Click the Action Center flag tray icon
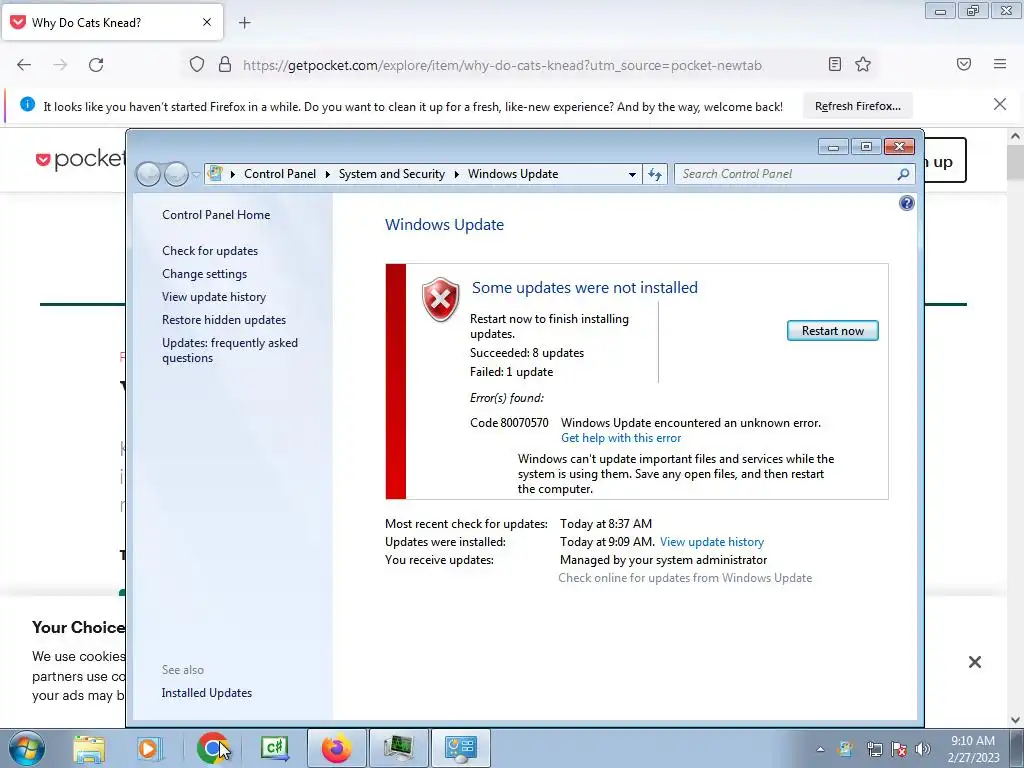Viewport: 1024px width, 768px height. (x=899, y=749)
